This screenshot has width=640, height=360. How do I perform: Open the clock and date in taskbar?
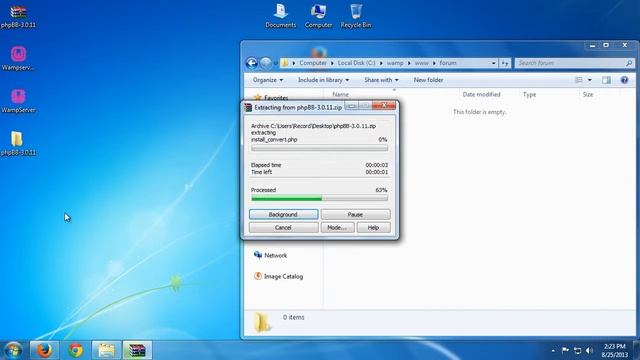coord(614,351)
